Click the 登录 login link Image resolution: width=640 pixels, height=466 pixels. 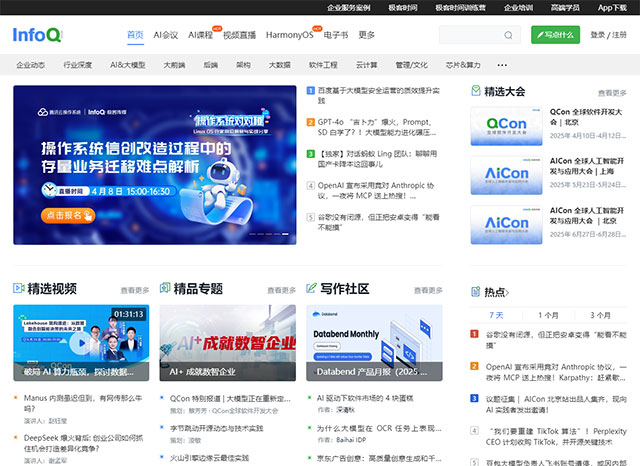point(598,35)
